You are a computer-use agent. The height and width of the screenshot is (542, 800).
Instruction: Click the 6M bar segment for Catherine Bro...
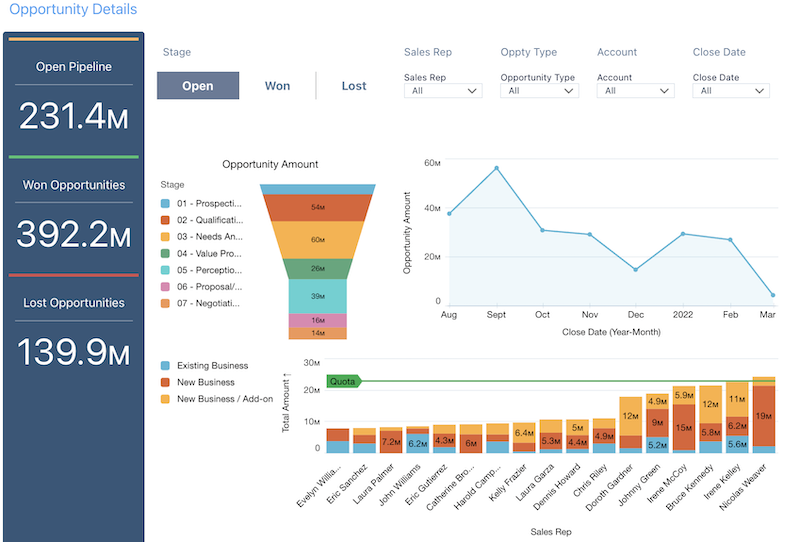[x=470, y=444]
